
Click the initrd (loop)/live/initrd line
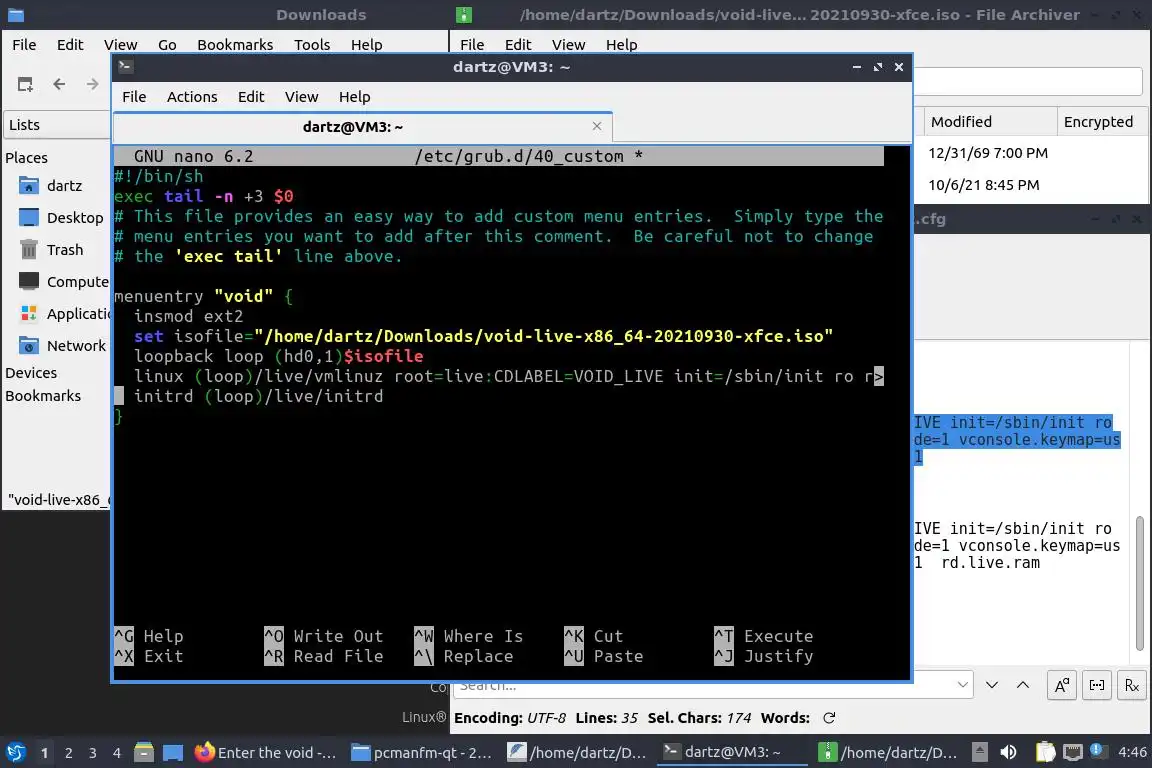pyautogui.click(x=259, y=396)
